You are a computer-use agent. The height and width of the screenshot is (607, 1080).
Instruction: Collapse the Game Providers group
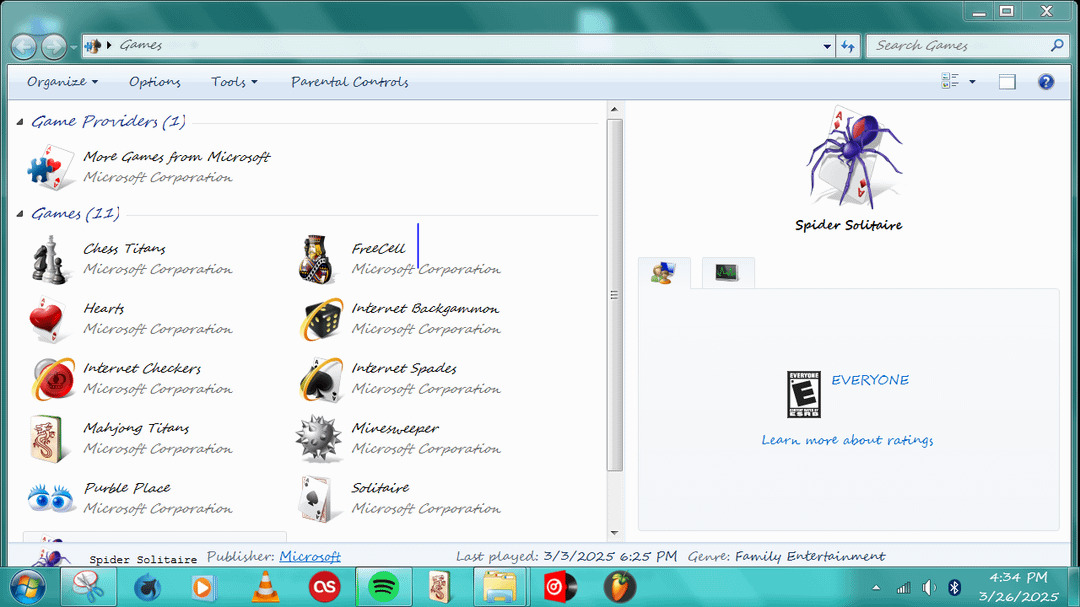click(x=20, y=122)
